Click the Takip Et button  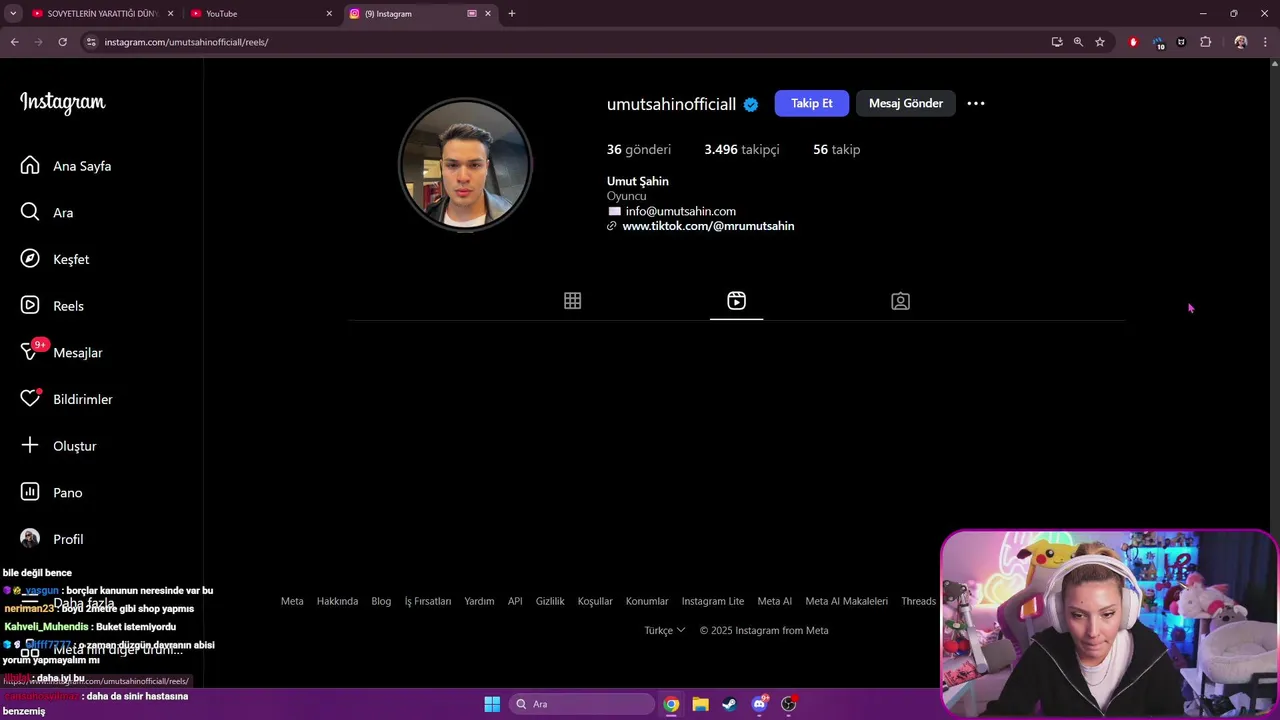tap(811, 103)
